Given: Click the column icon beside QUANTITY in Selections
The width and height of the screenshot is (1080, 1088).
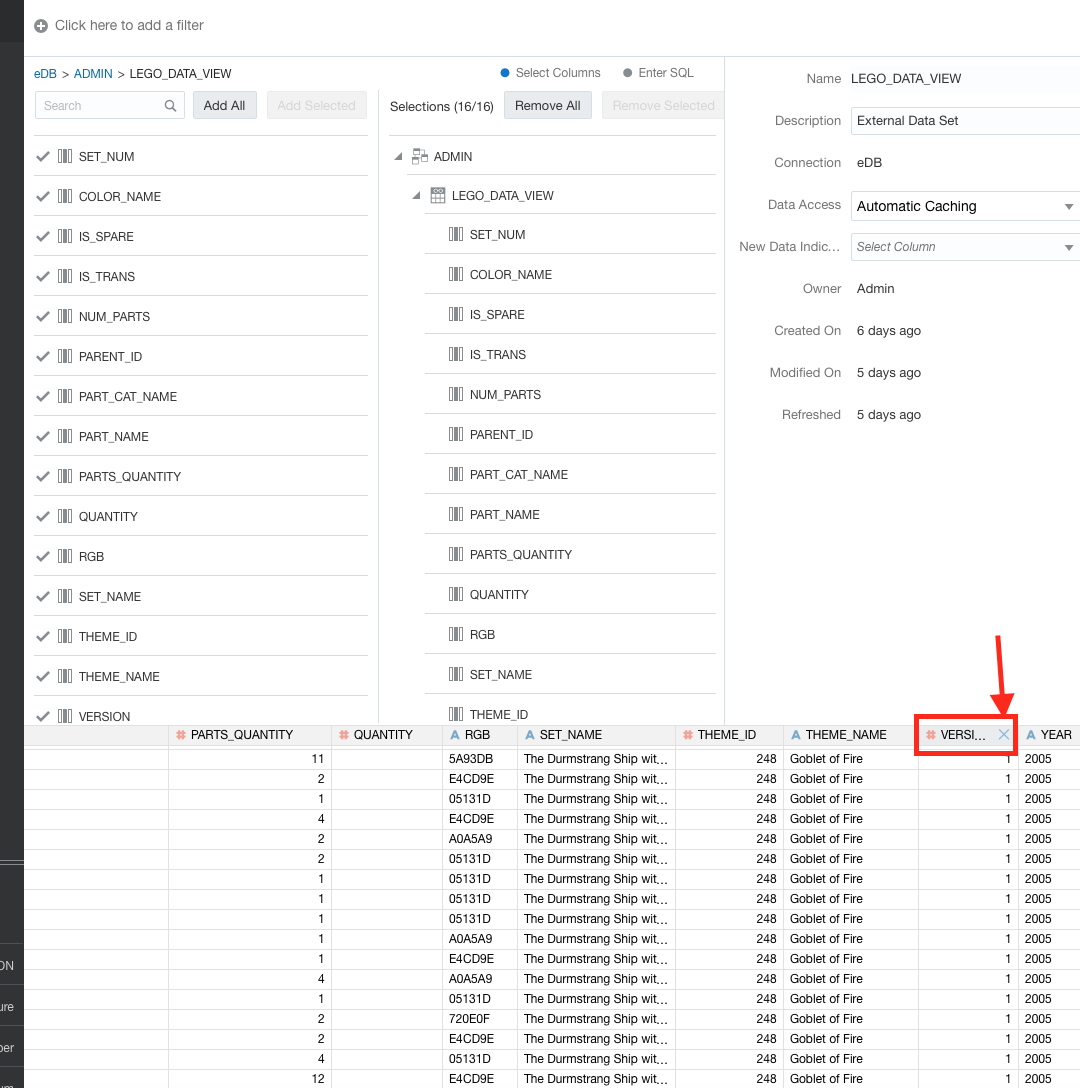Looking at the screenshot, I should [x=455, y=595].
